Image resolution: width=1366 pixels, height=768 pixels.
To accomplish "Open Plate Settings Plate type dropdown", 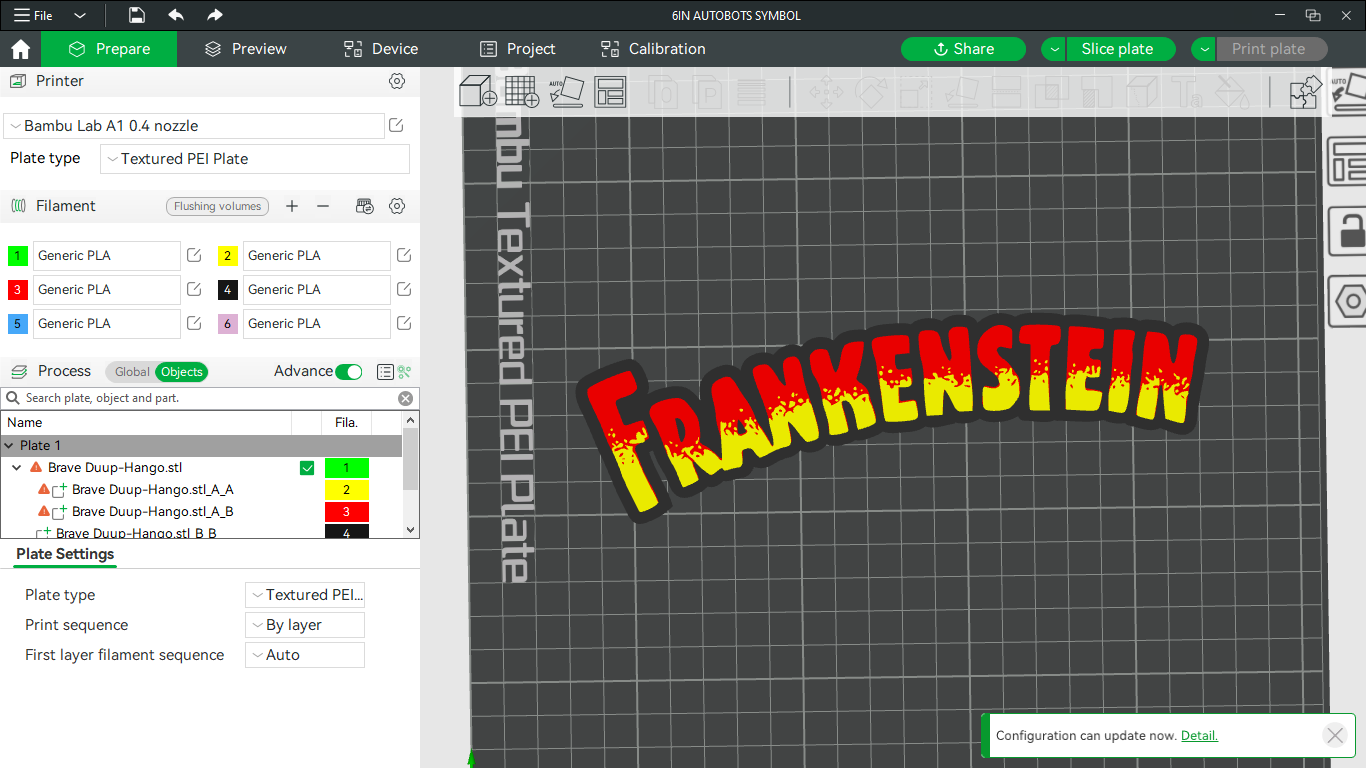I will tap(305, 595).
